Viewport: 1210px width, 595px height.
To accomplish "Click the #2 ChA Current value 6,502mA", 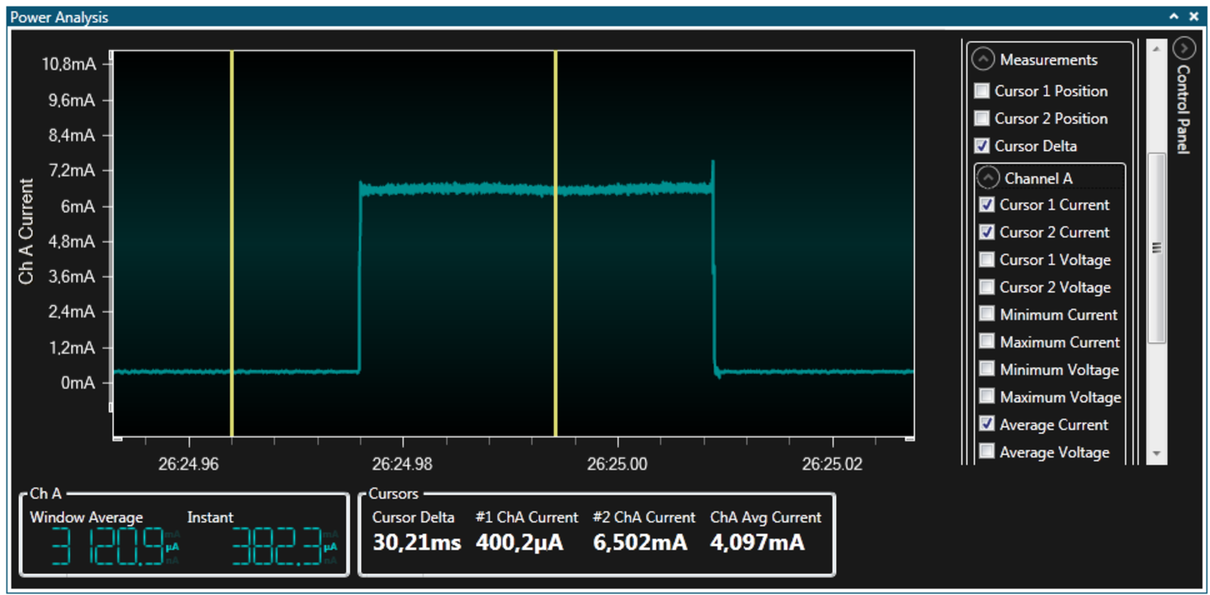I will [x=639, y=542].
